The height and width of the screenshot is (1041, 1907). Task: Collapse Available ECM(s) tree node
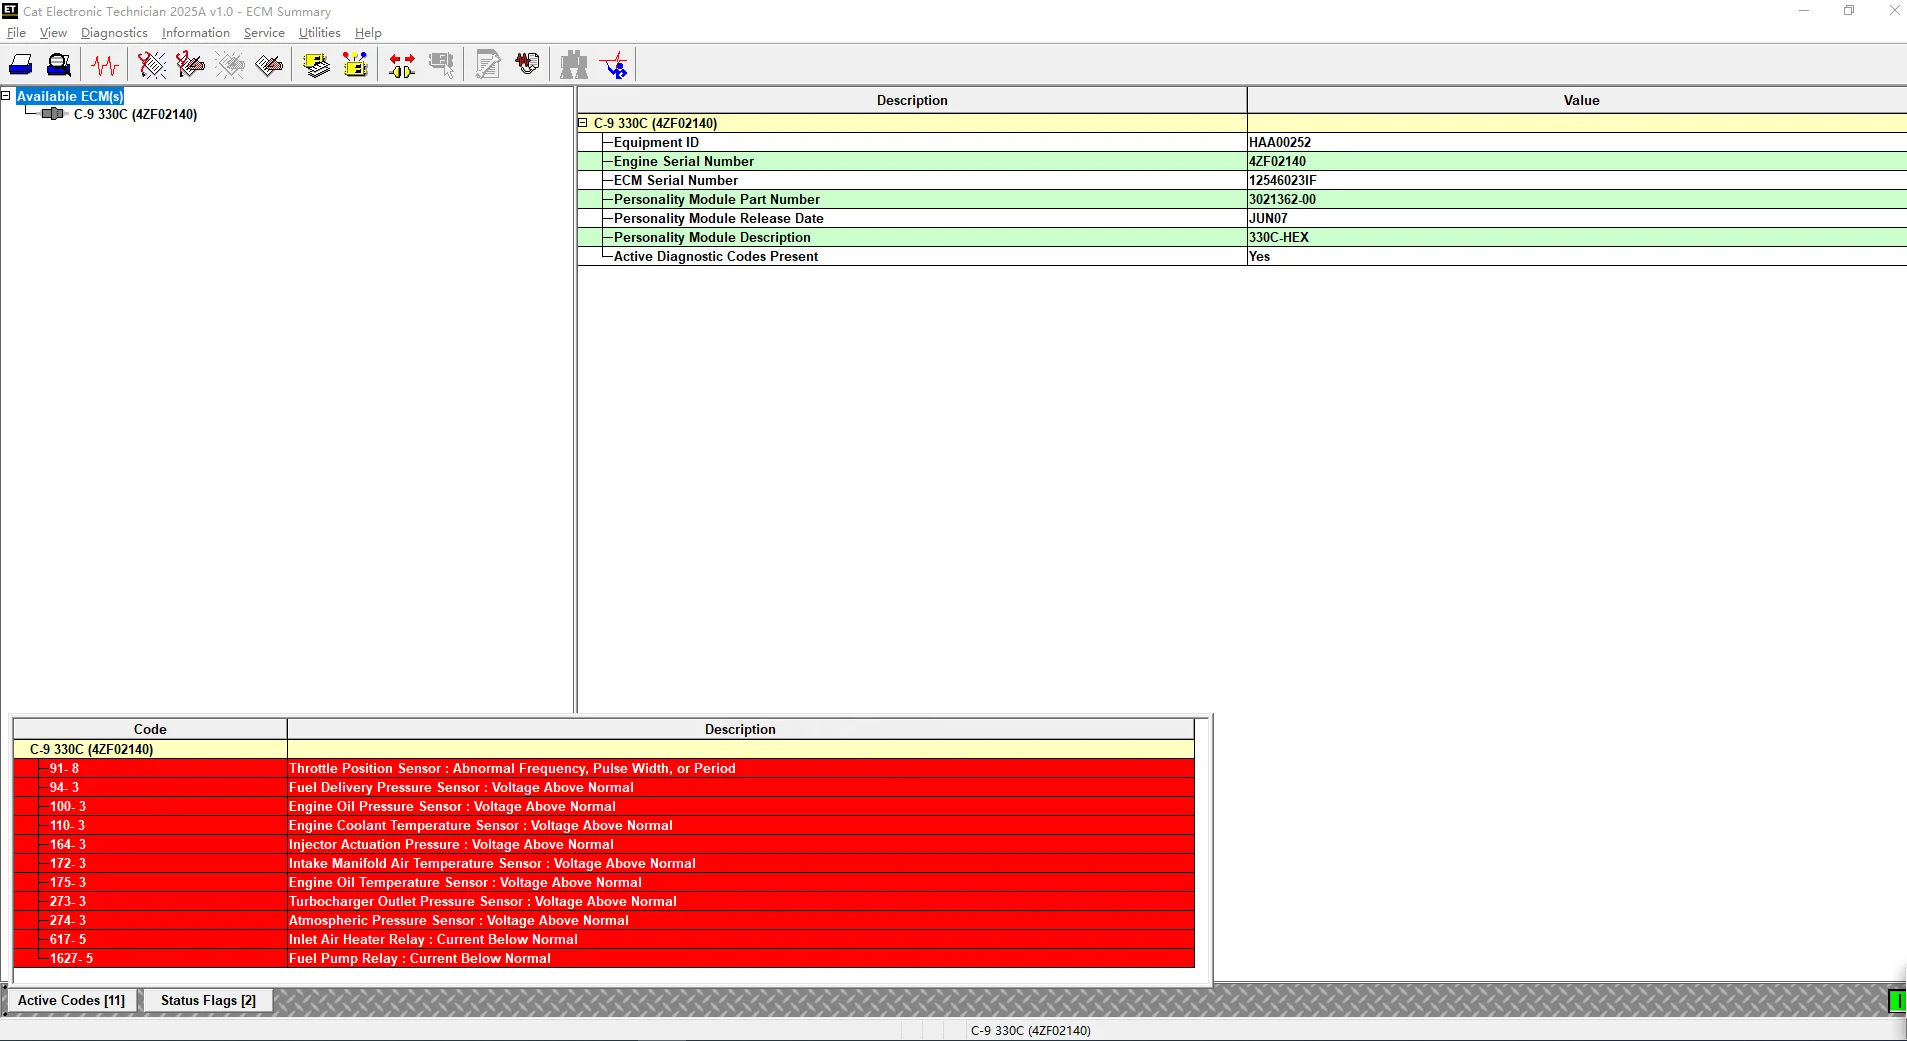tap(6, 96)
